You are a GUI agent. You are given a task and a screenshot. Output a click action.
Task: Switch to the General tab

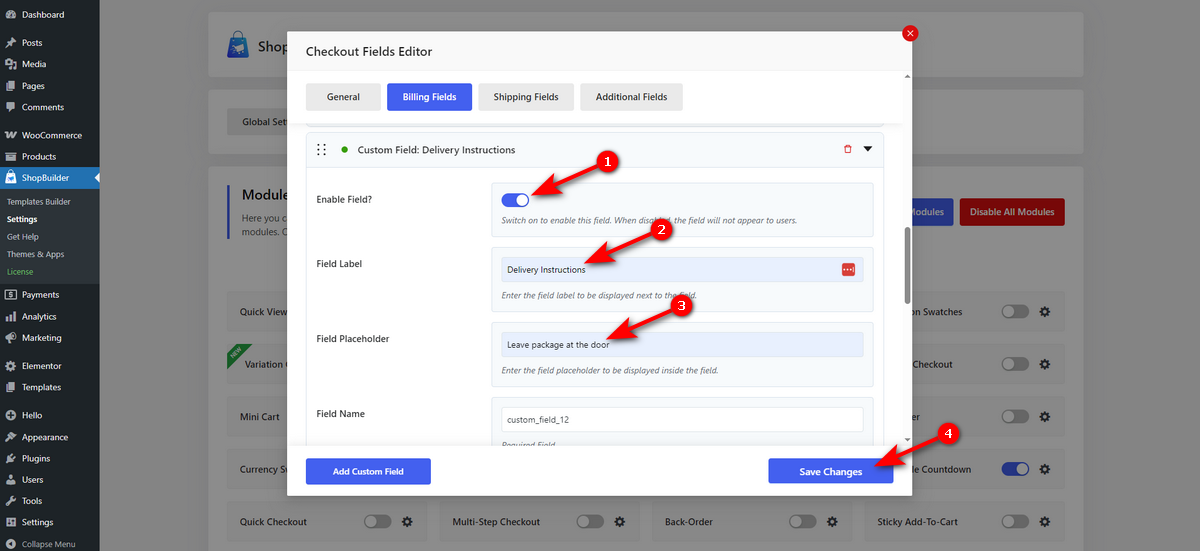(343, 97)
